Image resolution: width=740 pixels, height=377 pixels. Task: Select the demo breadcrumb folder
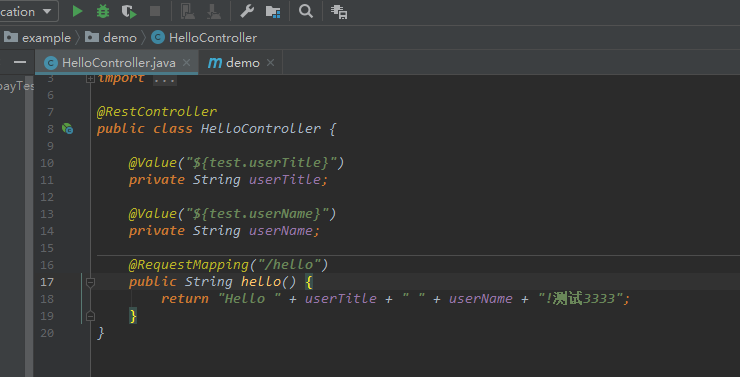click(111, 38)
